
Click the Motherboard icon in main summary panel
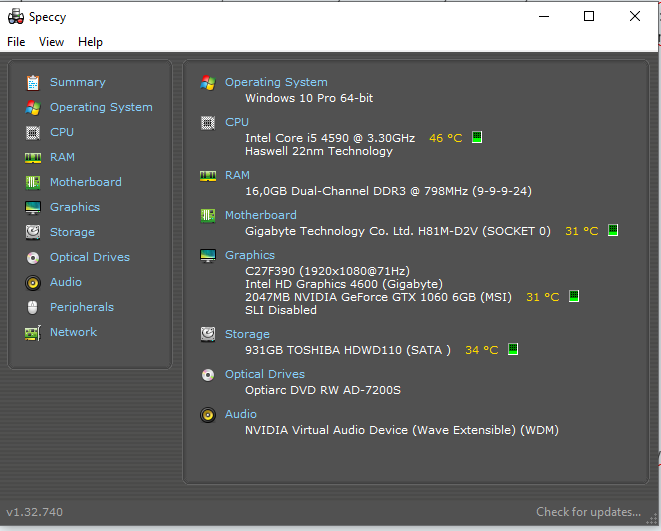[x=208, y=216]
